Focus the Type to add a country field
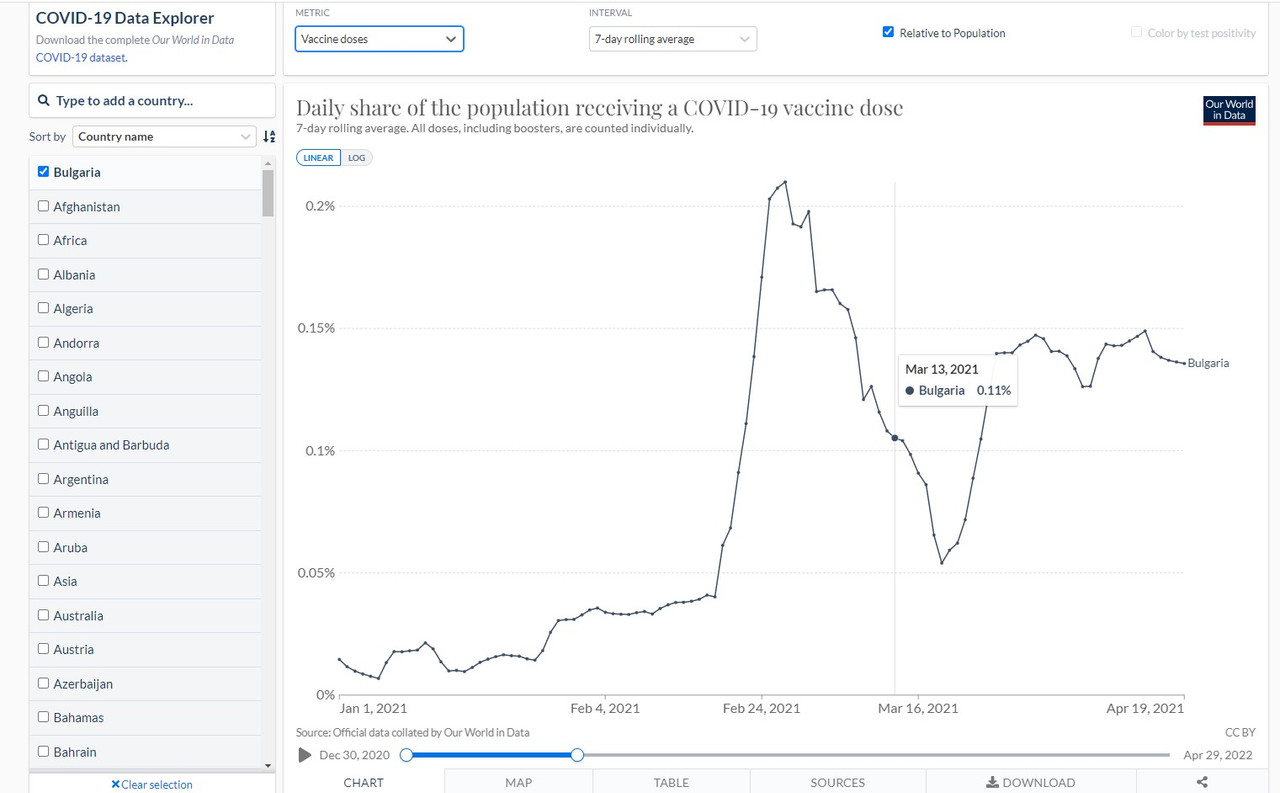 click(152, 101)
